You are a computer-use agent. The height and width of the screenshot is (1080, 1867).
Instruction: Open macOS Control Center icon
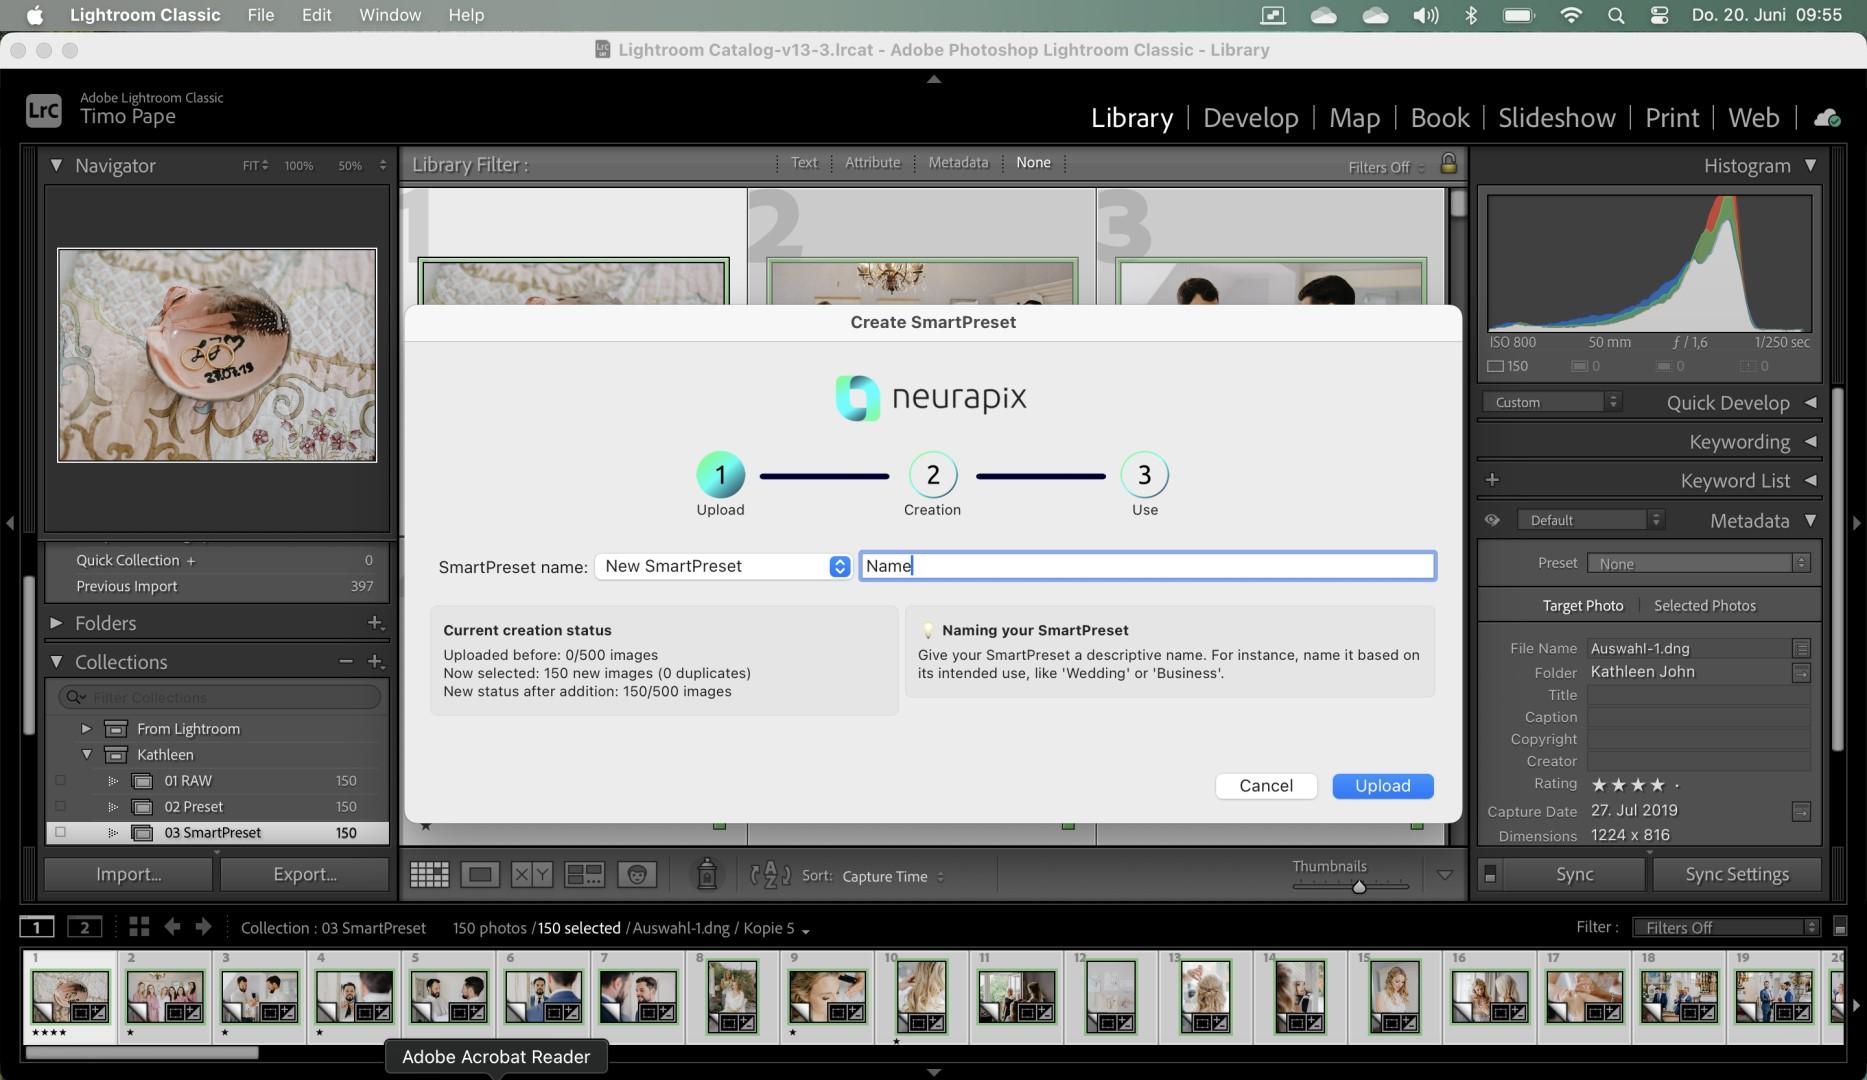(1660, 15)
